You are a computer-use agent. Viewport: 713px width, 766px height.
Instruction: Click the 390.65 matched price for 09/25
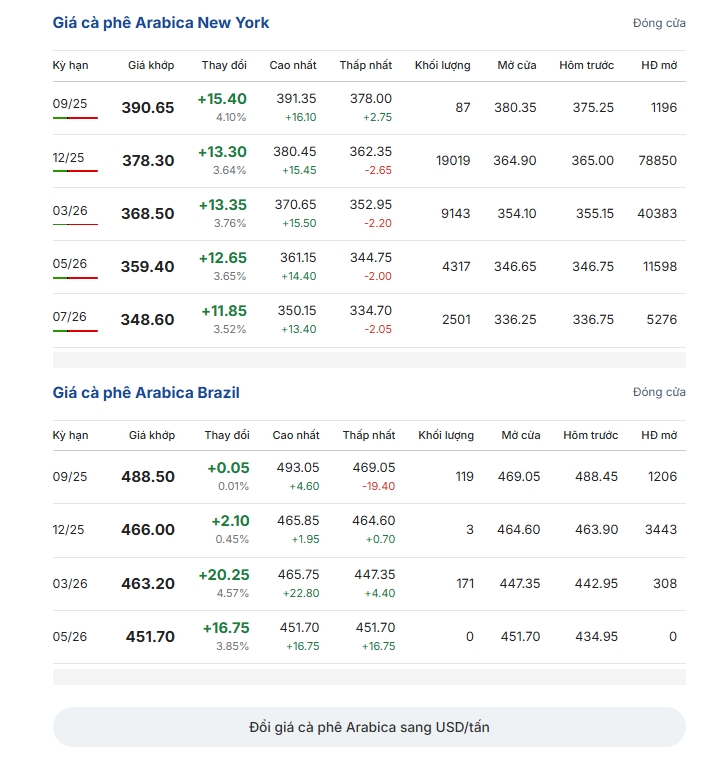coord(147,107)
